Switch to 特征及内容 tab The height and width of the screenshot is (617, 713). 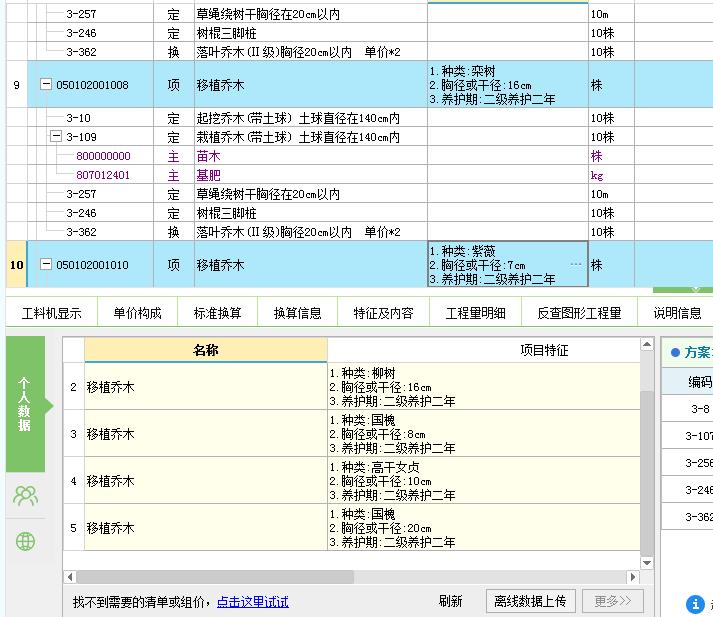[x=383, y=313]
